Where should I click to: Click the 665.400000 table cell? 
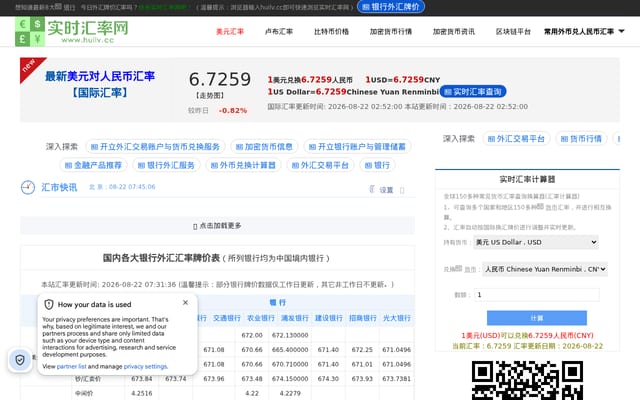pos(290,350)
